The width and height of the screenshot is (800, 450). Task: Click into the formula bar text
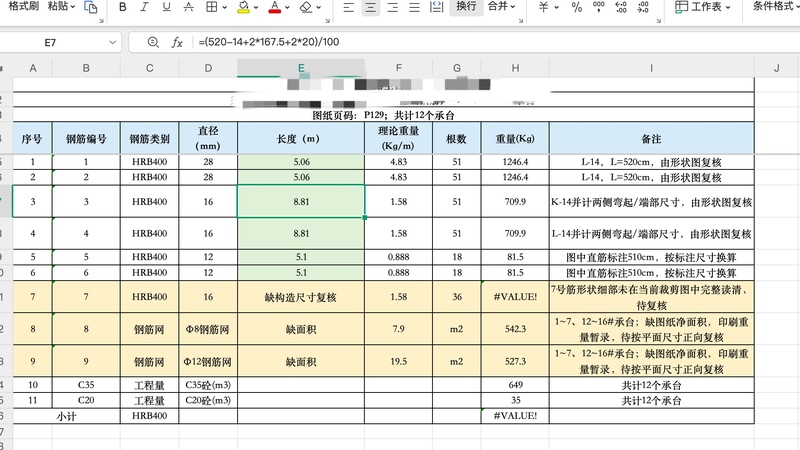coord(269,42)
